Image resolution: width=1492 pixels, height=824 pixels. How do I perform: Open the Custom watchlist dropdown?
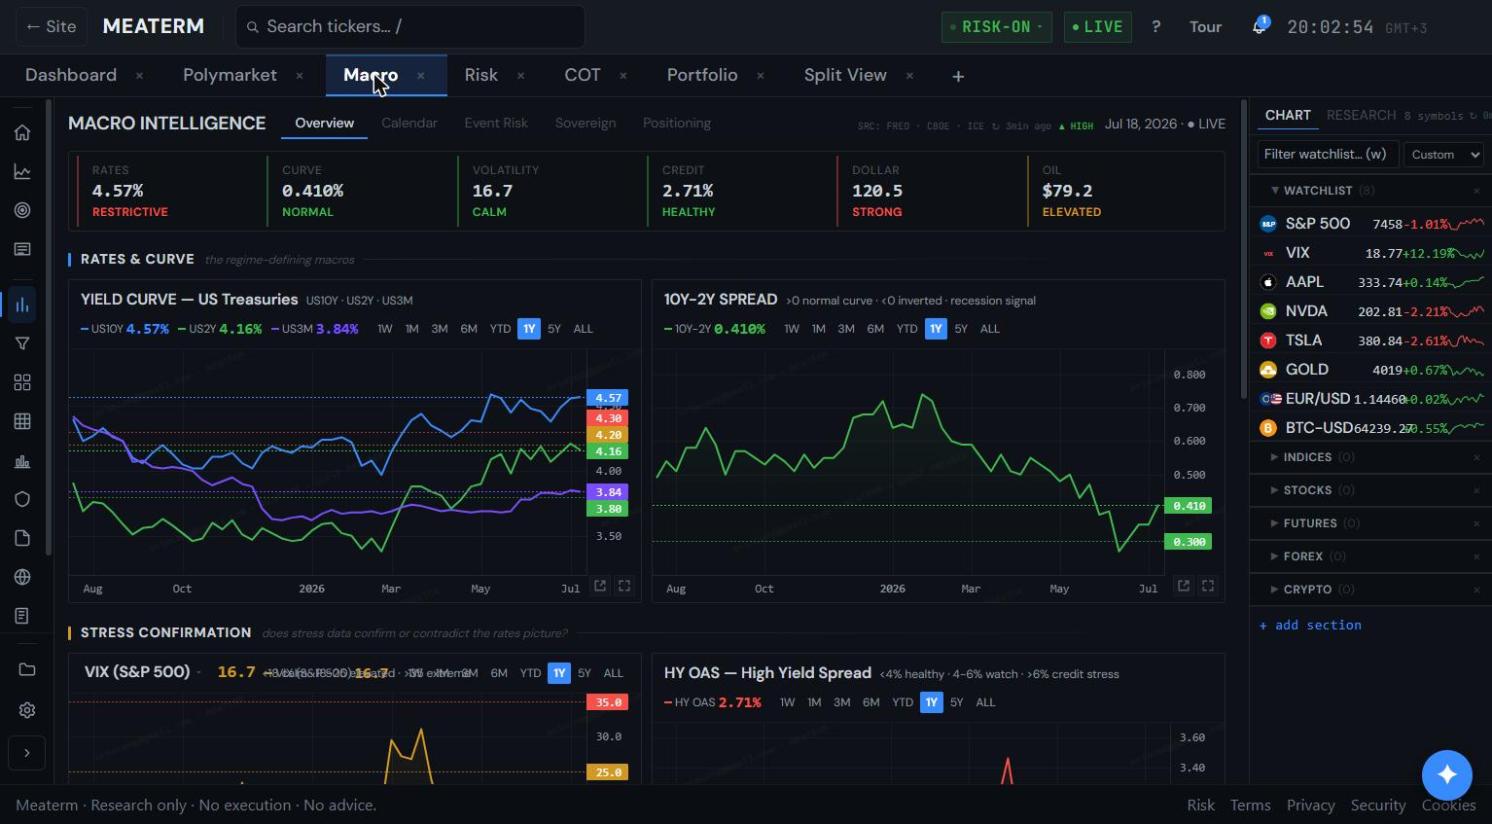point(1443,154)
